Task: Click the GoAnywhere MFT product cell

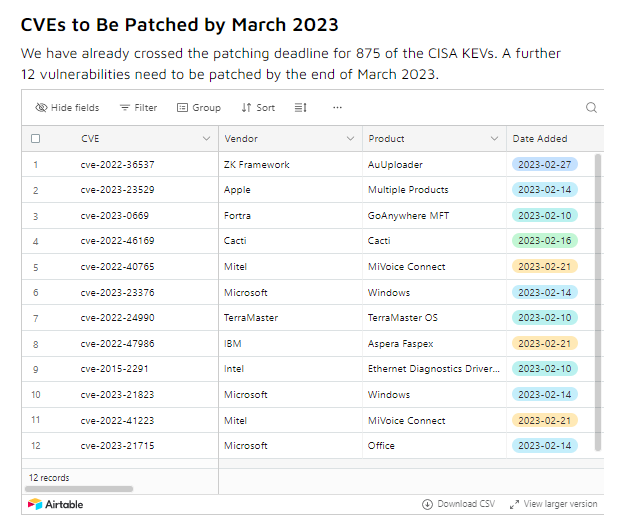Action: tap(434, 215)
